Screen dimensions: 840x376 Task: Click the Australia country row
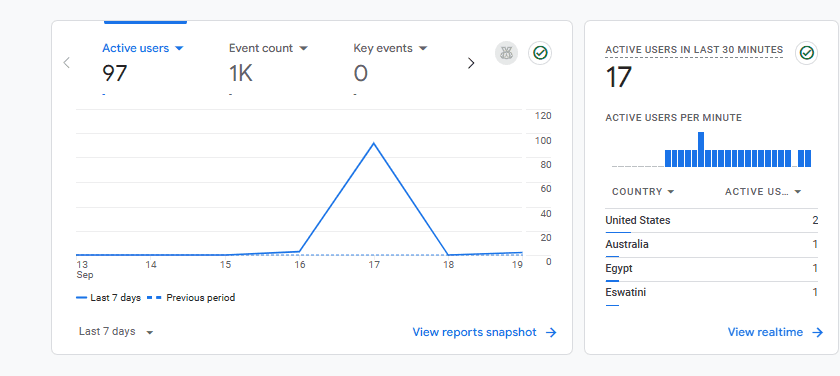coord(711,245)
